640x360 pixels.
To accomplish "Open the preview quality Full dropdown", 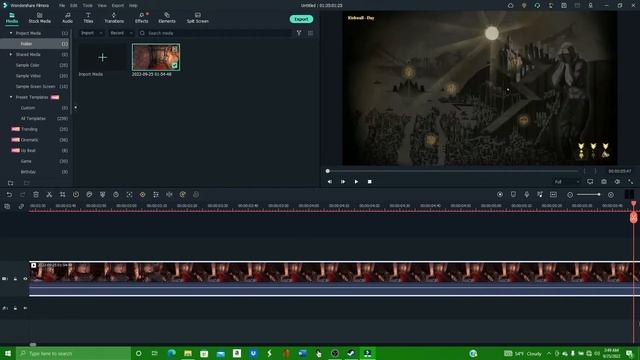I will (x=567, y=182).
